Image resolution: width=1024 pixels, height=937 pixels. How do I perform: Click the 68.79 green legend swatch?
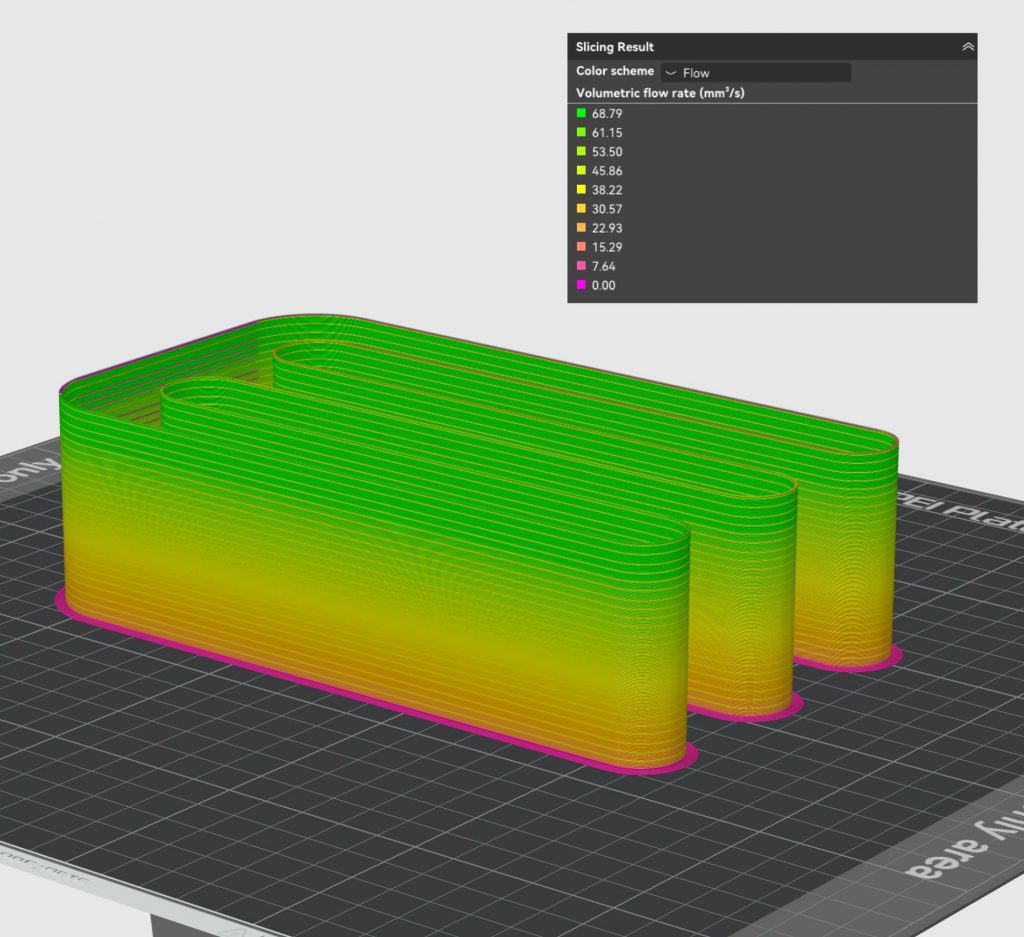[x=581, y=113]
